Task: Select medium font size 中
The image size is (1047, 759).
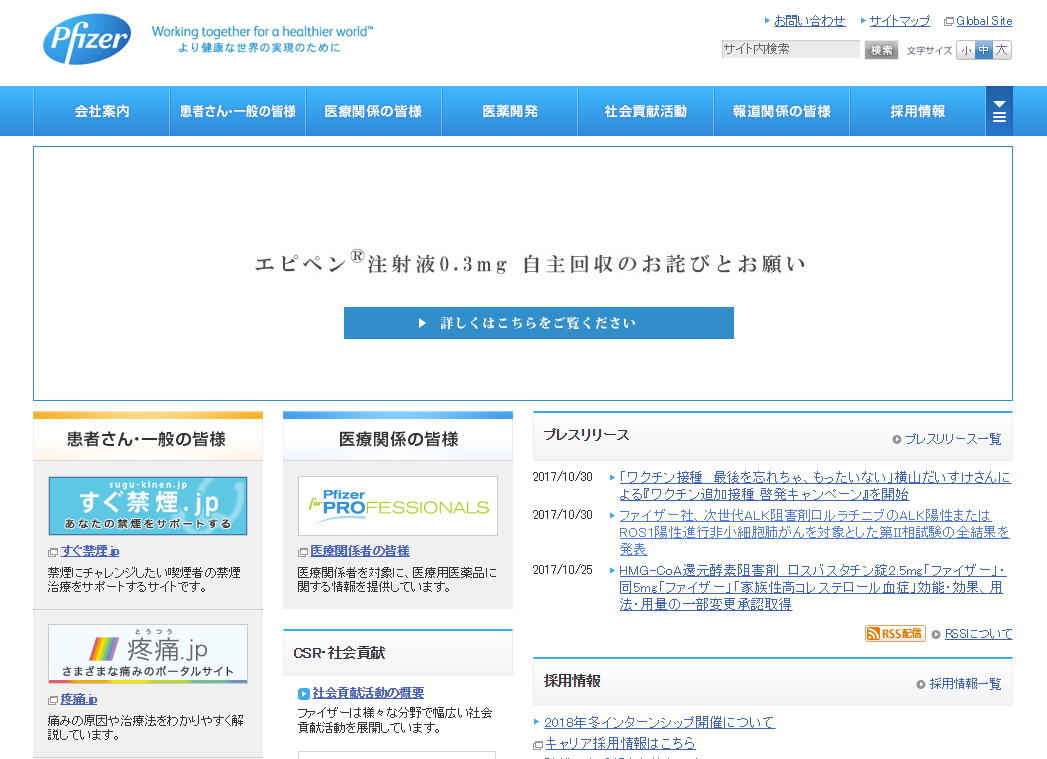Action: (984, 50)
